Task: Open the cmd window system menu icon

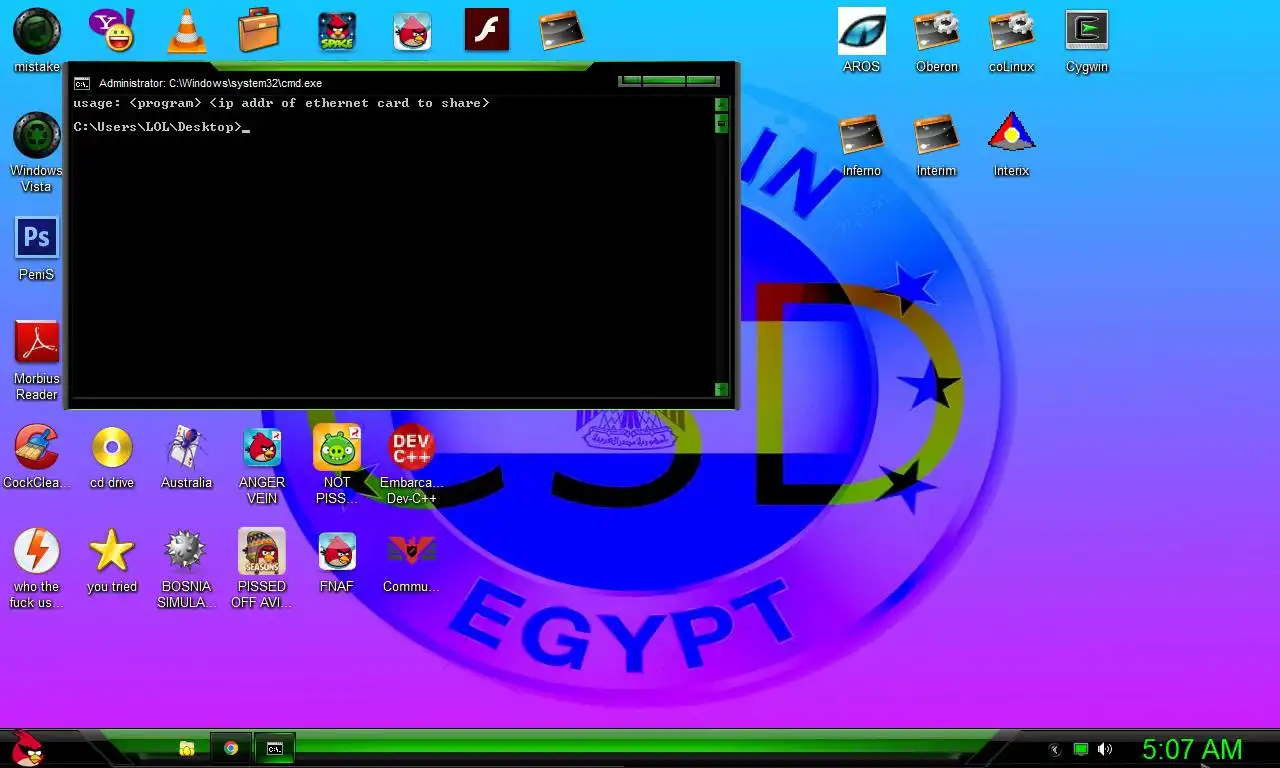Action: (82, 83)
